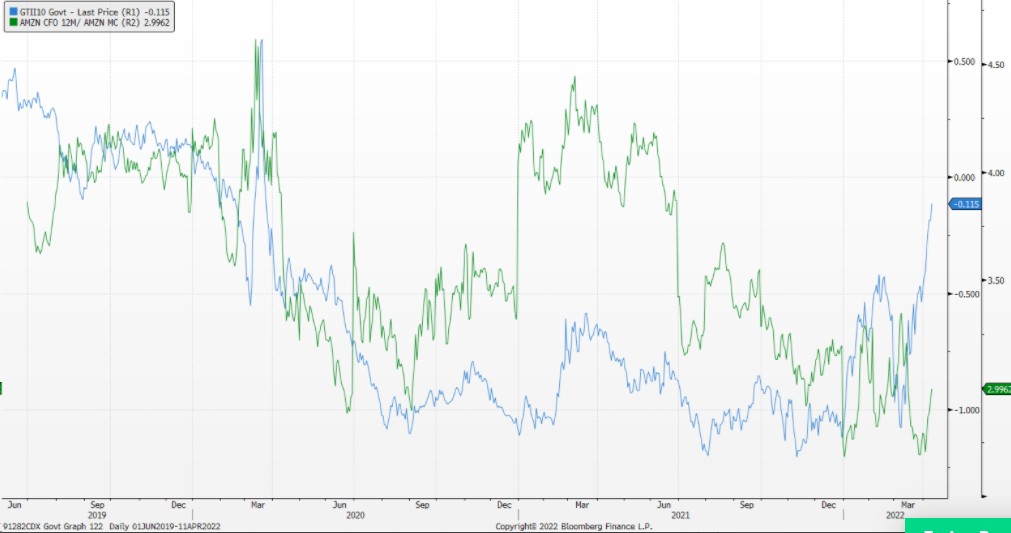Click the green AMZN legend color swatch
This screenshot has height=533, width=1011.
[13, 21]
